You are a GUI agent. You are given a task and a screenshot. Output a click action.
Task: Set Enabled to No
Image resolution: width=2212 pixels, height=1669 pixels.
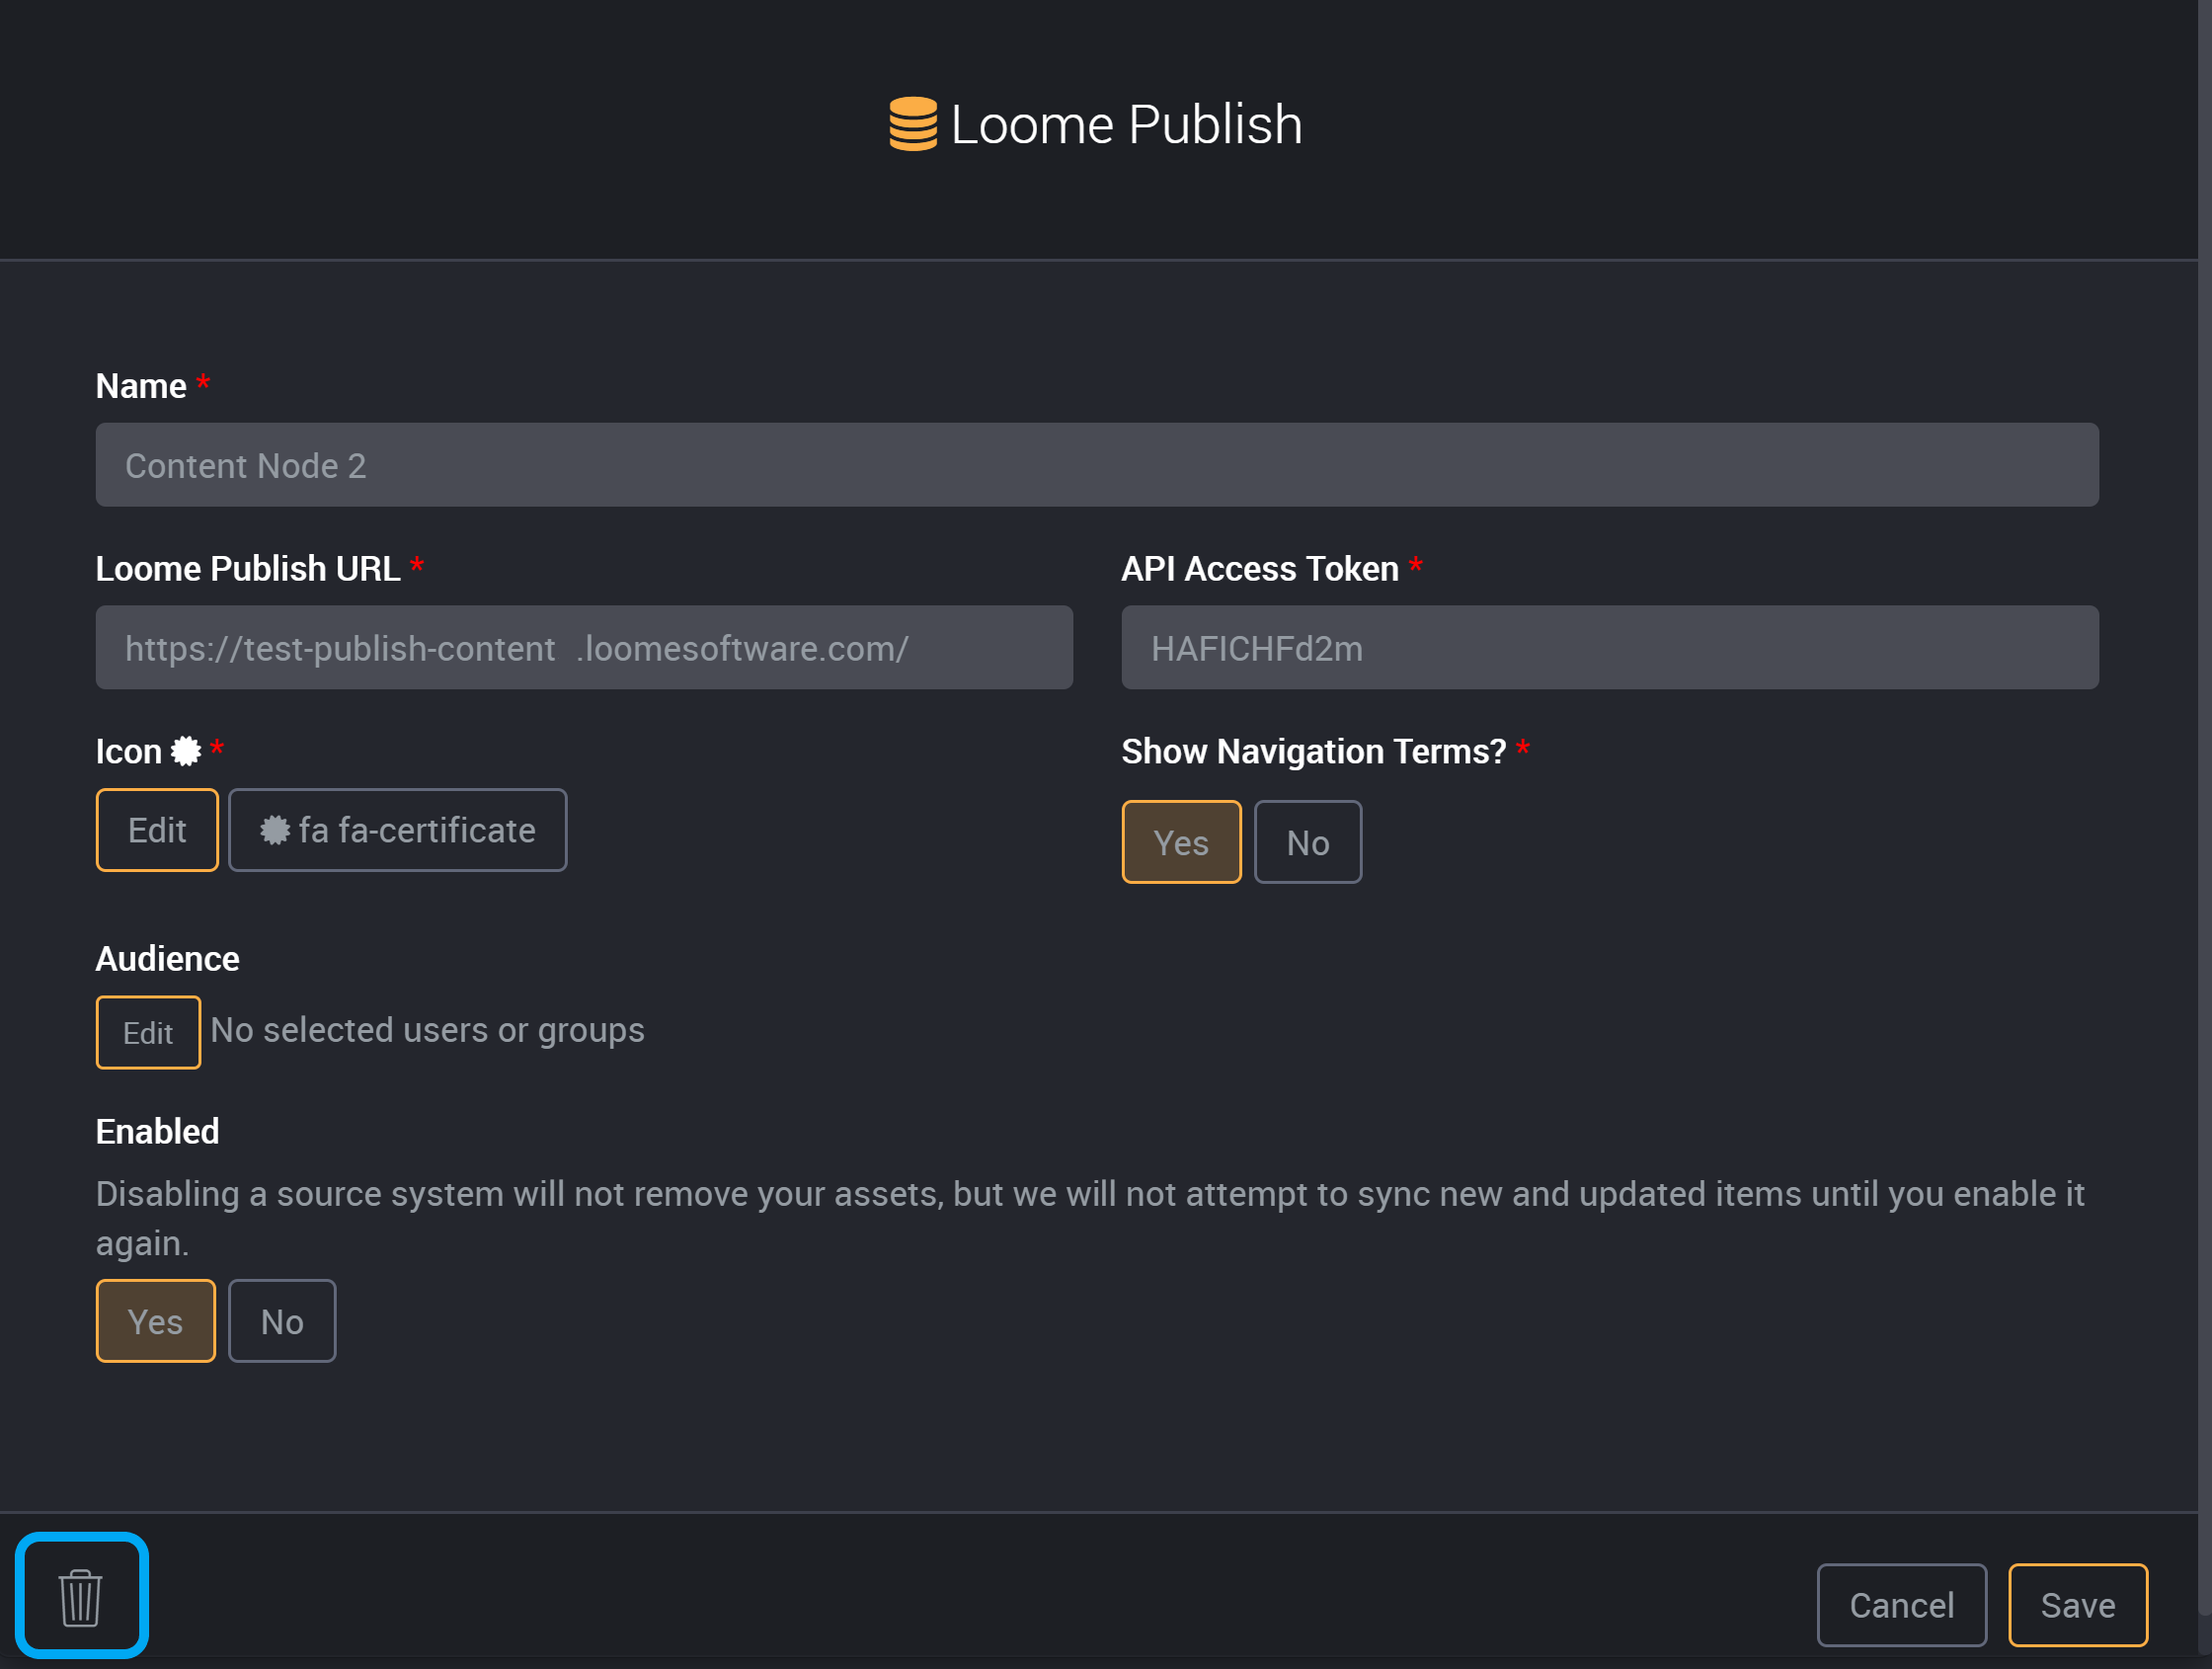point(282,1321)
